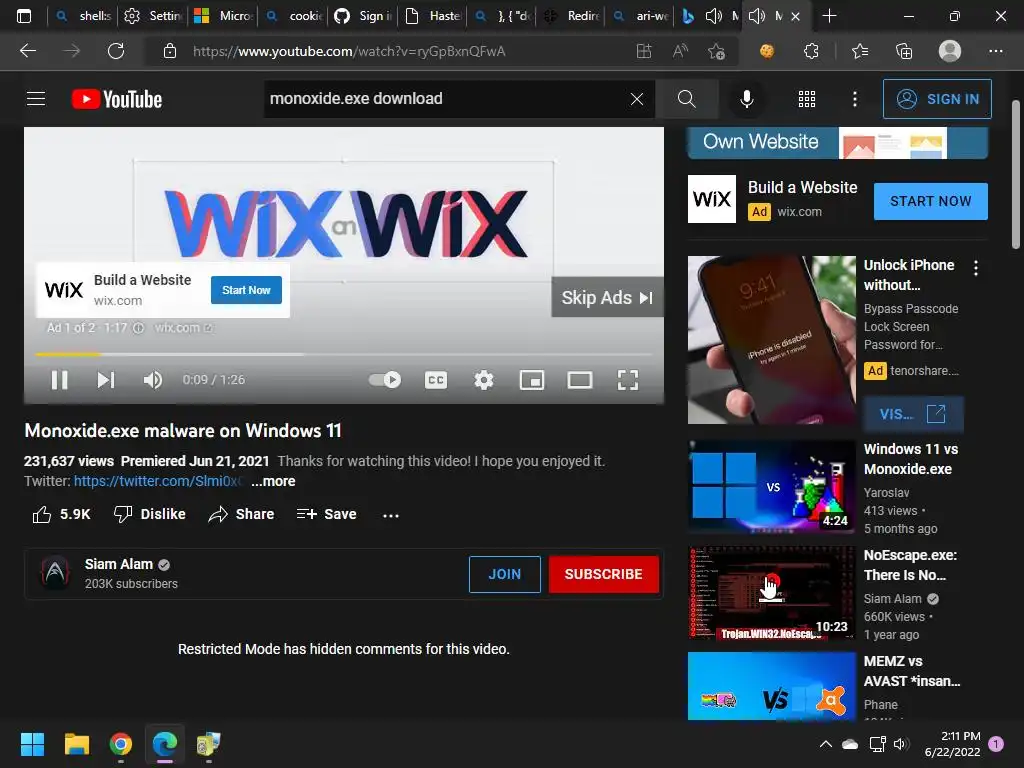Open the YouTube guide hamburger menu

pos(36,99)
